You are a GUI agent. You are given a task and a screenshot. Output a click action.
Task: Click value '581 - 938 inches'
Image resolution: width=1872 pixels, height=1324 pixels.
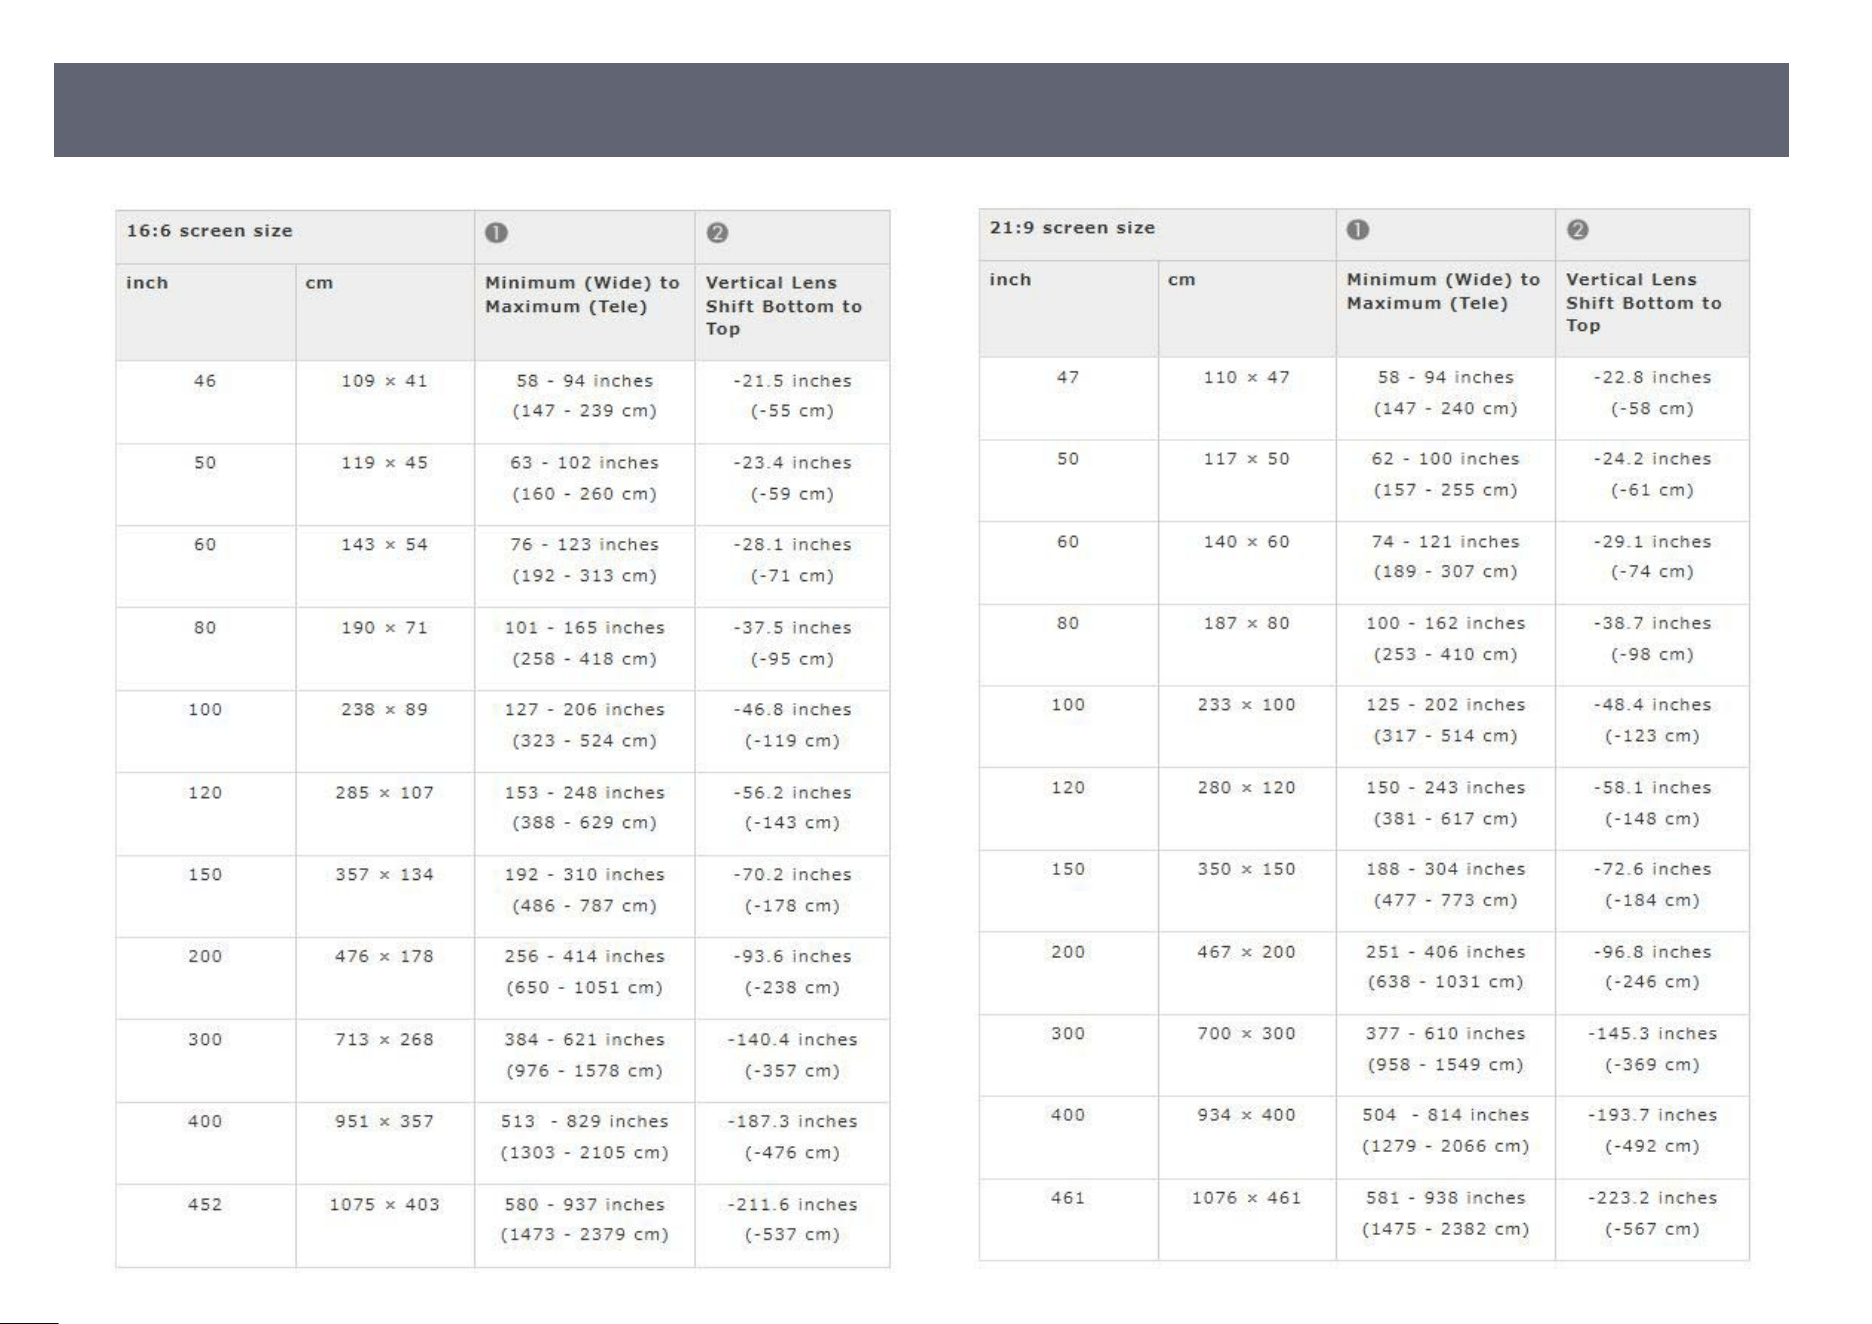[1445, 1198]
